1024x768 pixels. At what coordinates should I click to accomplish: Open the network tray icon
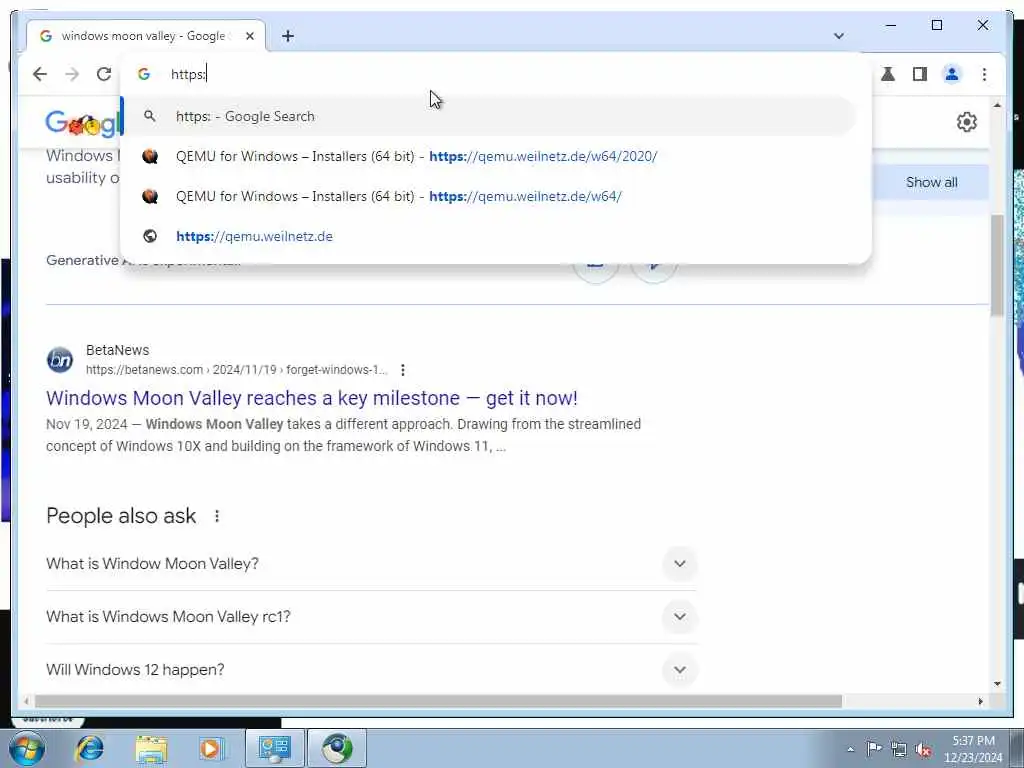click(x=899, y=749)
